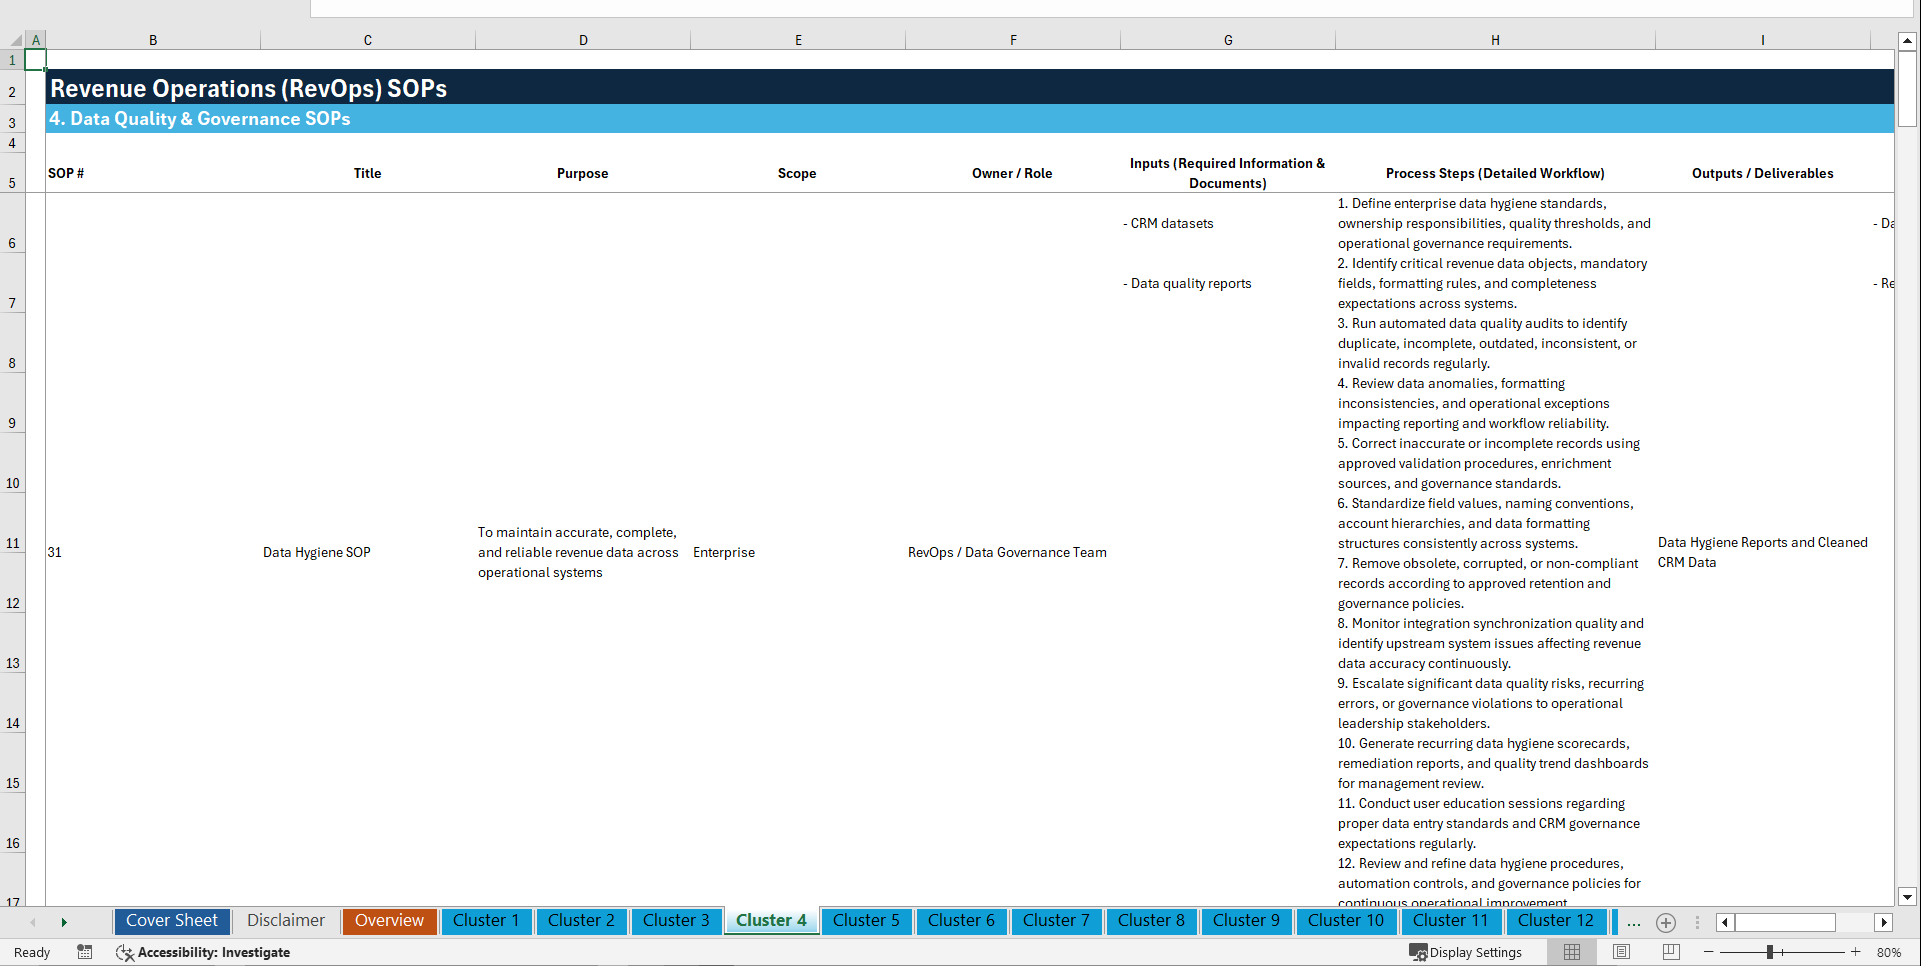The height and width of the screenshot is (966, 1921).
Task: Select column G header
Action: 1228,40
